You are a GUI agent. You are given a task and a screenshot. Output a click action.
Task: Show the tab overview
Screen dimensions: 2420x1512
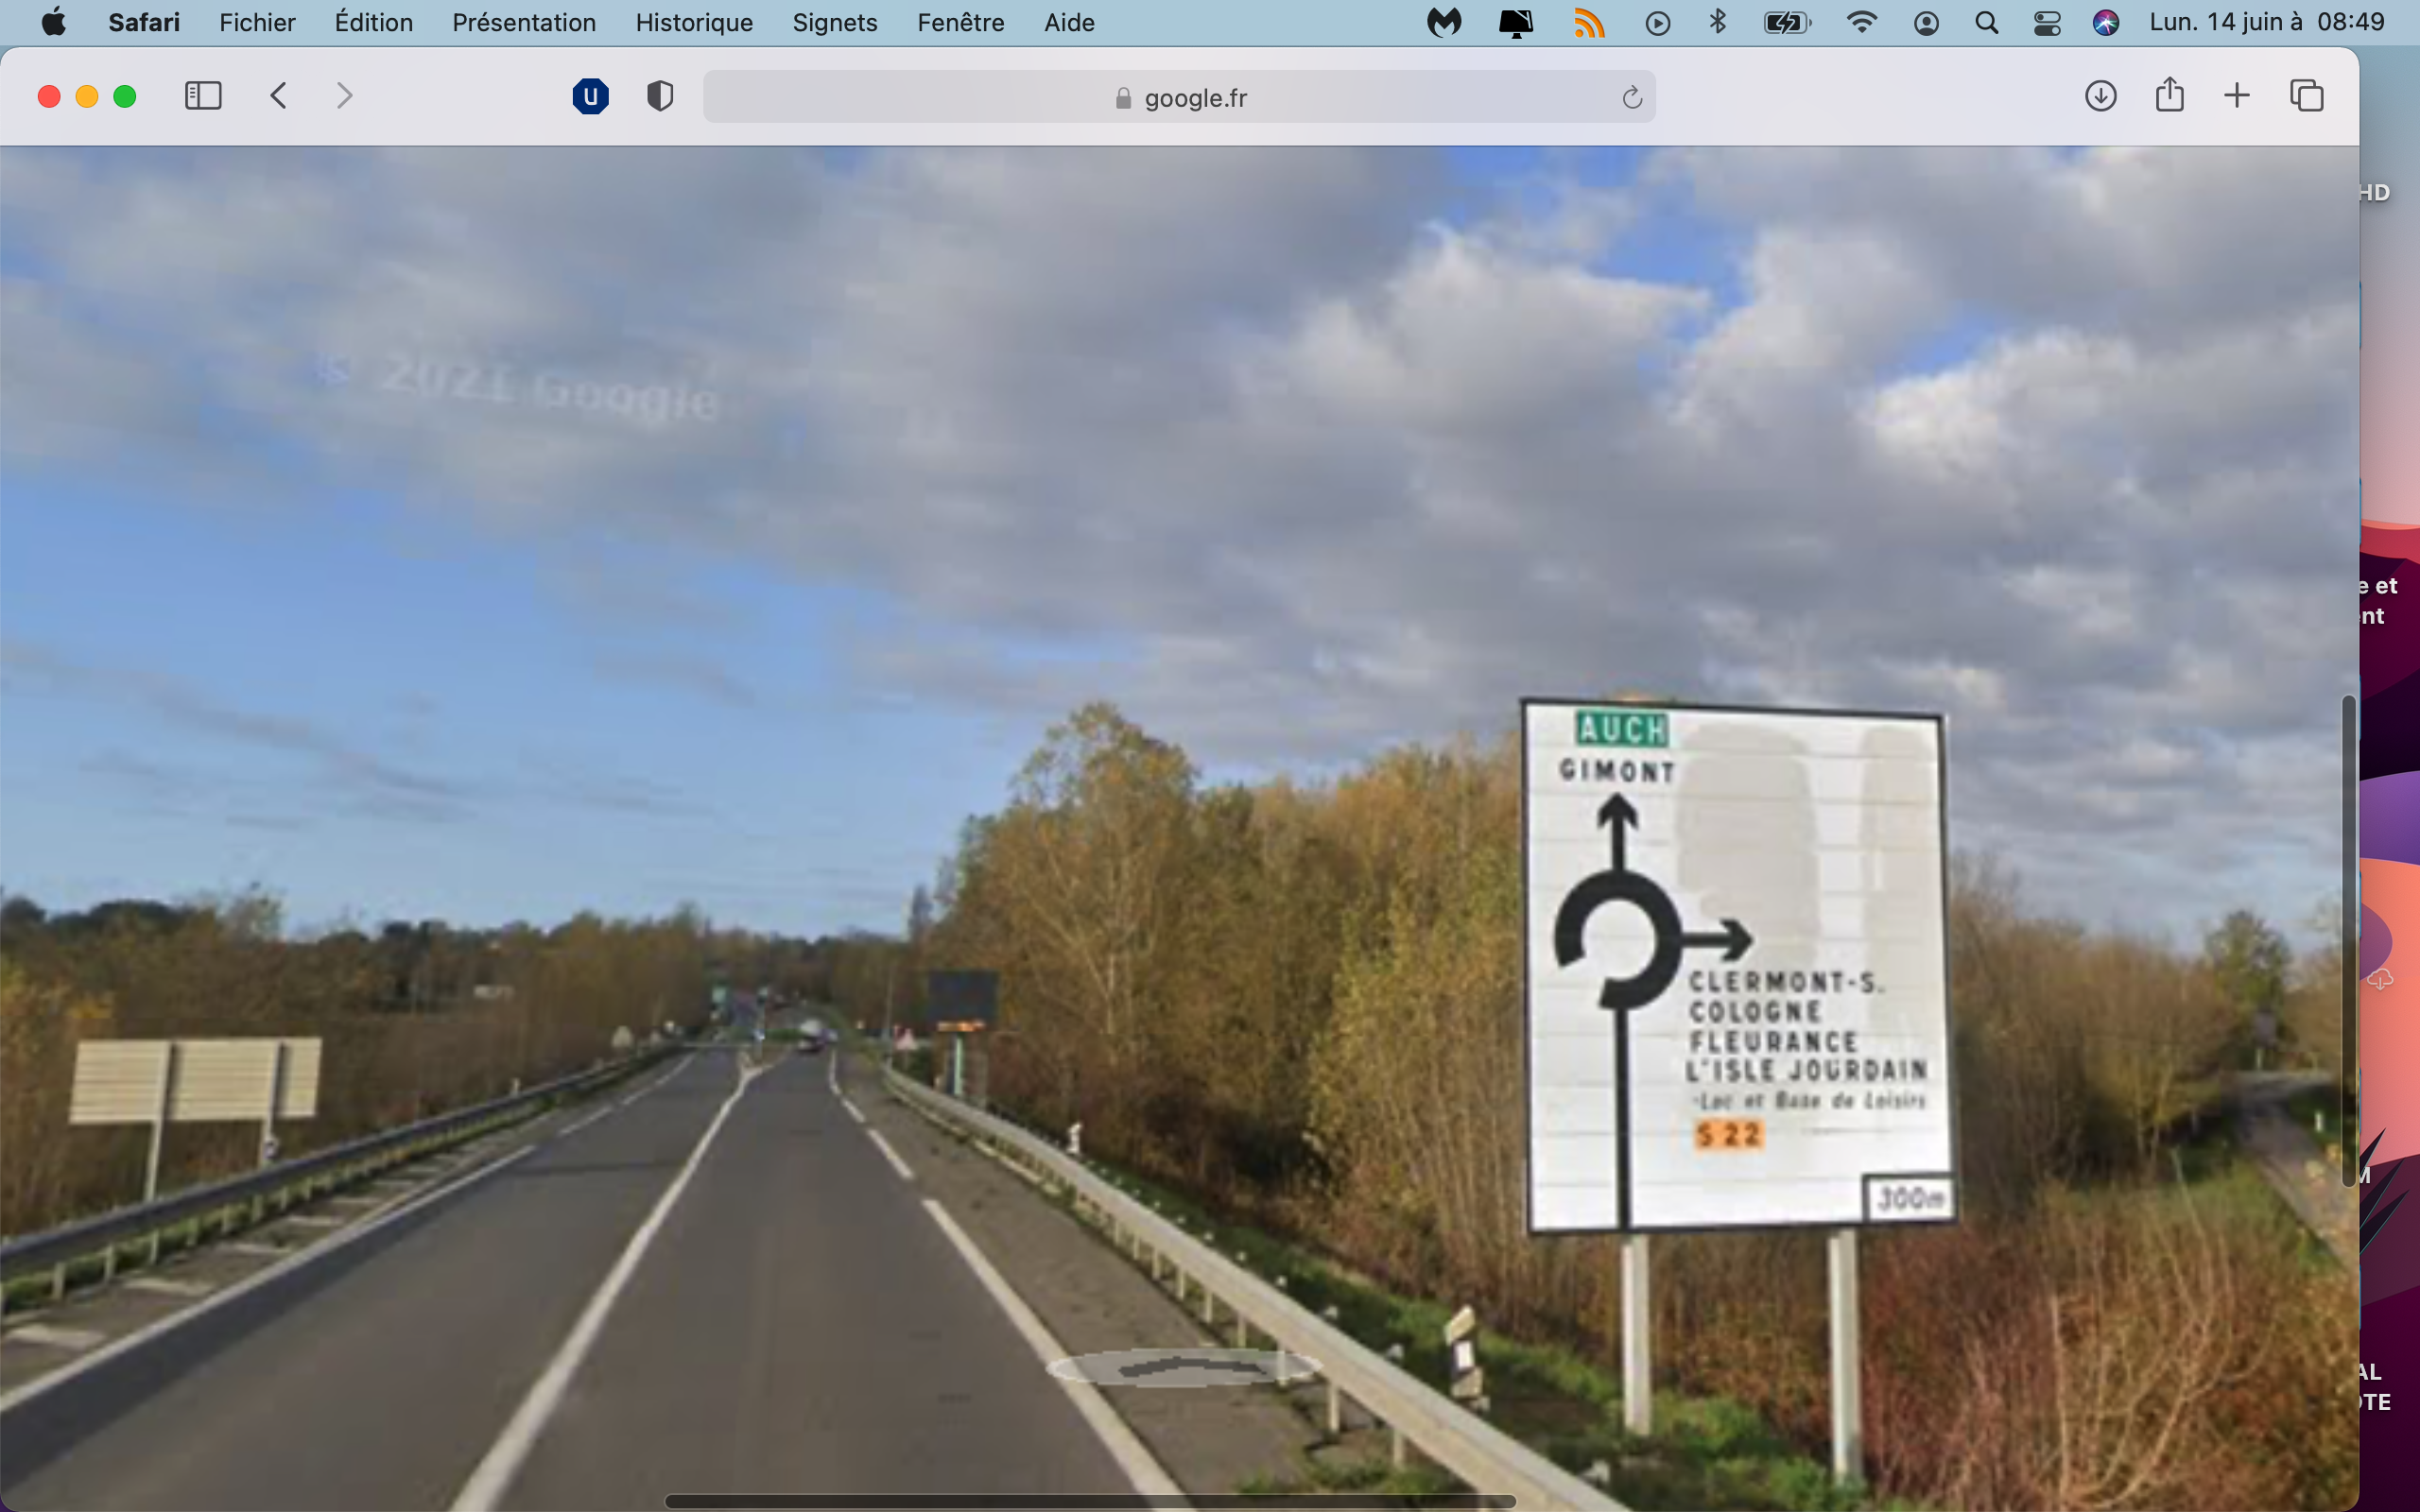[x=2306, y=96]
